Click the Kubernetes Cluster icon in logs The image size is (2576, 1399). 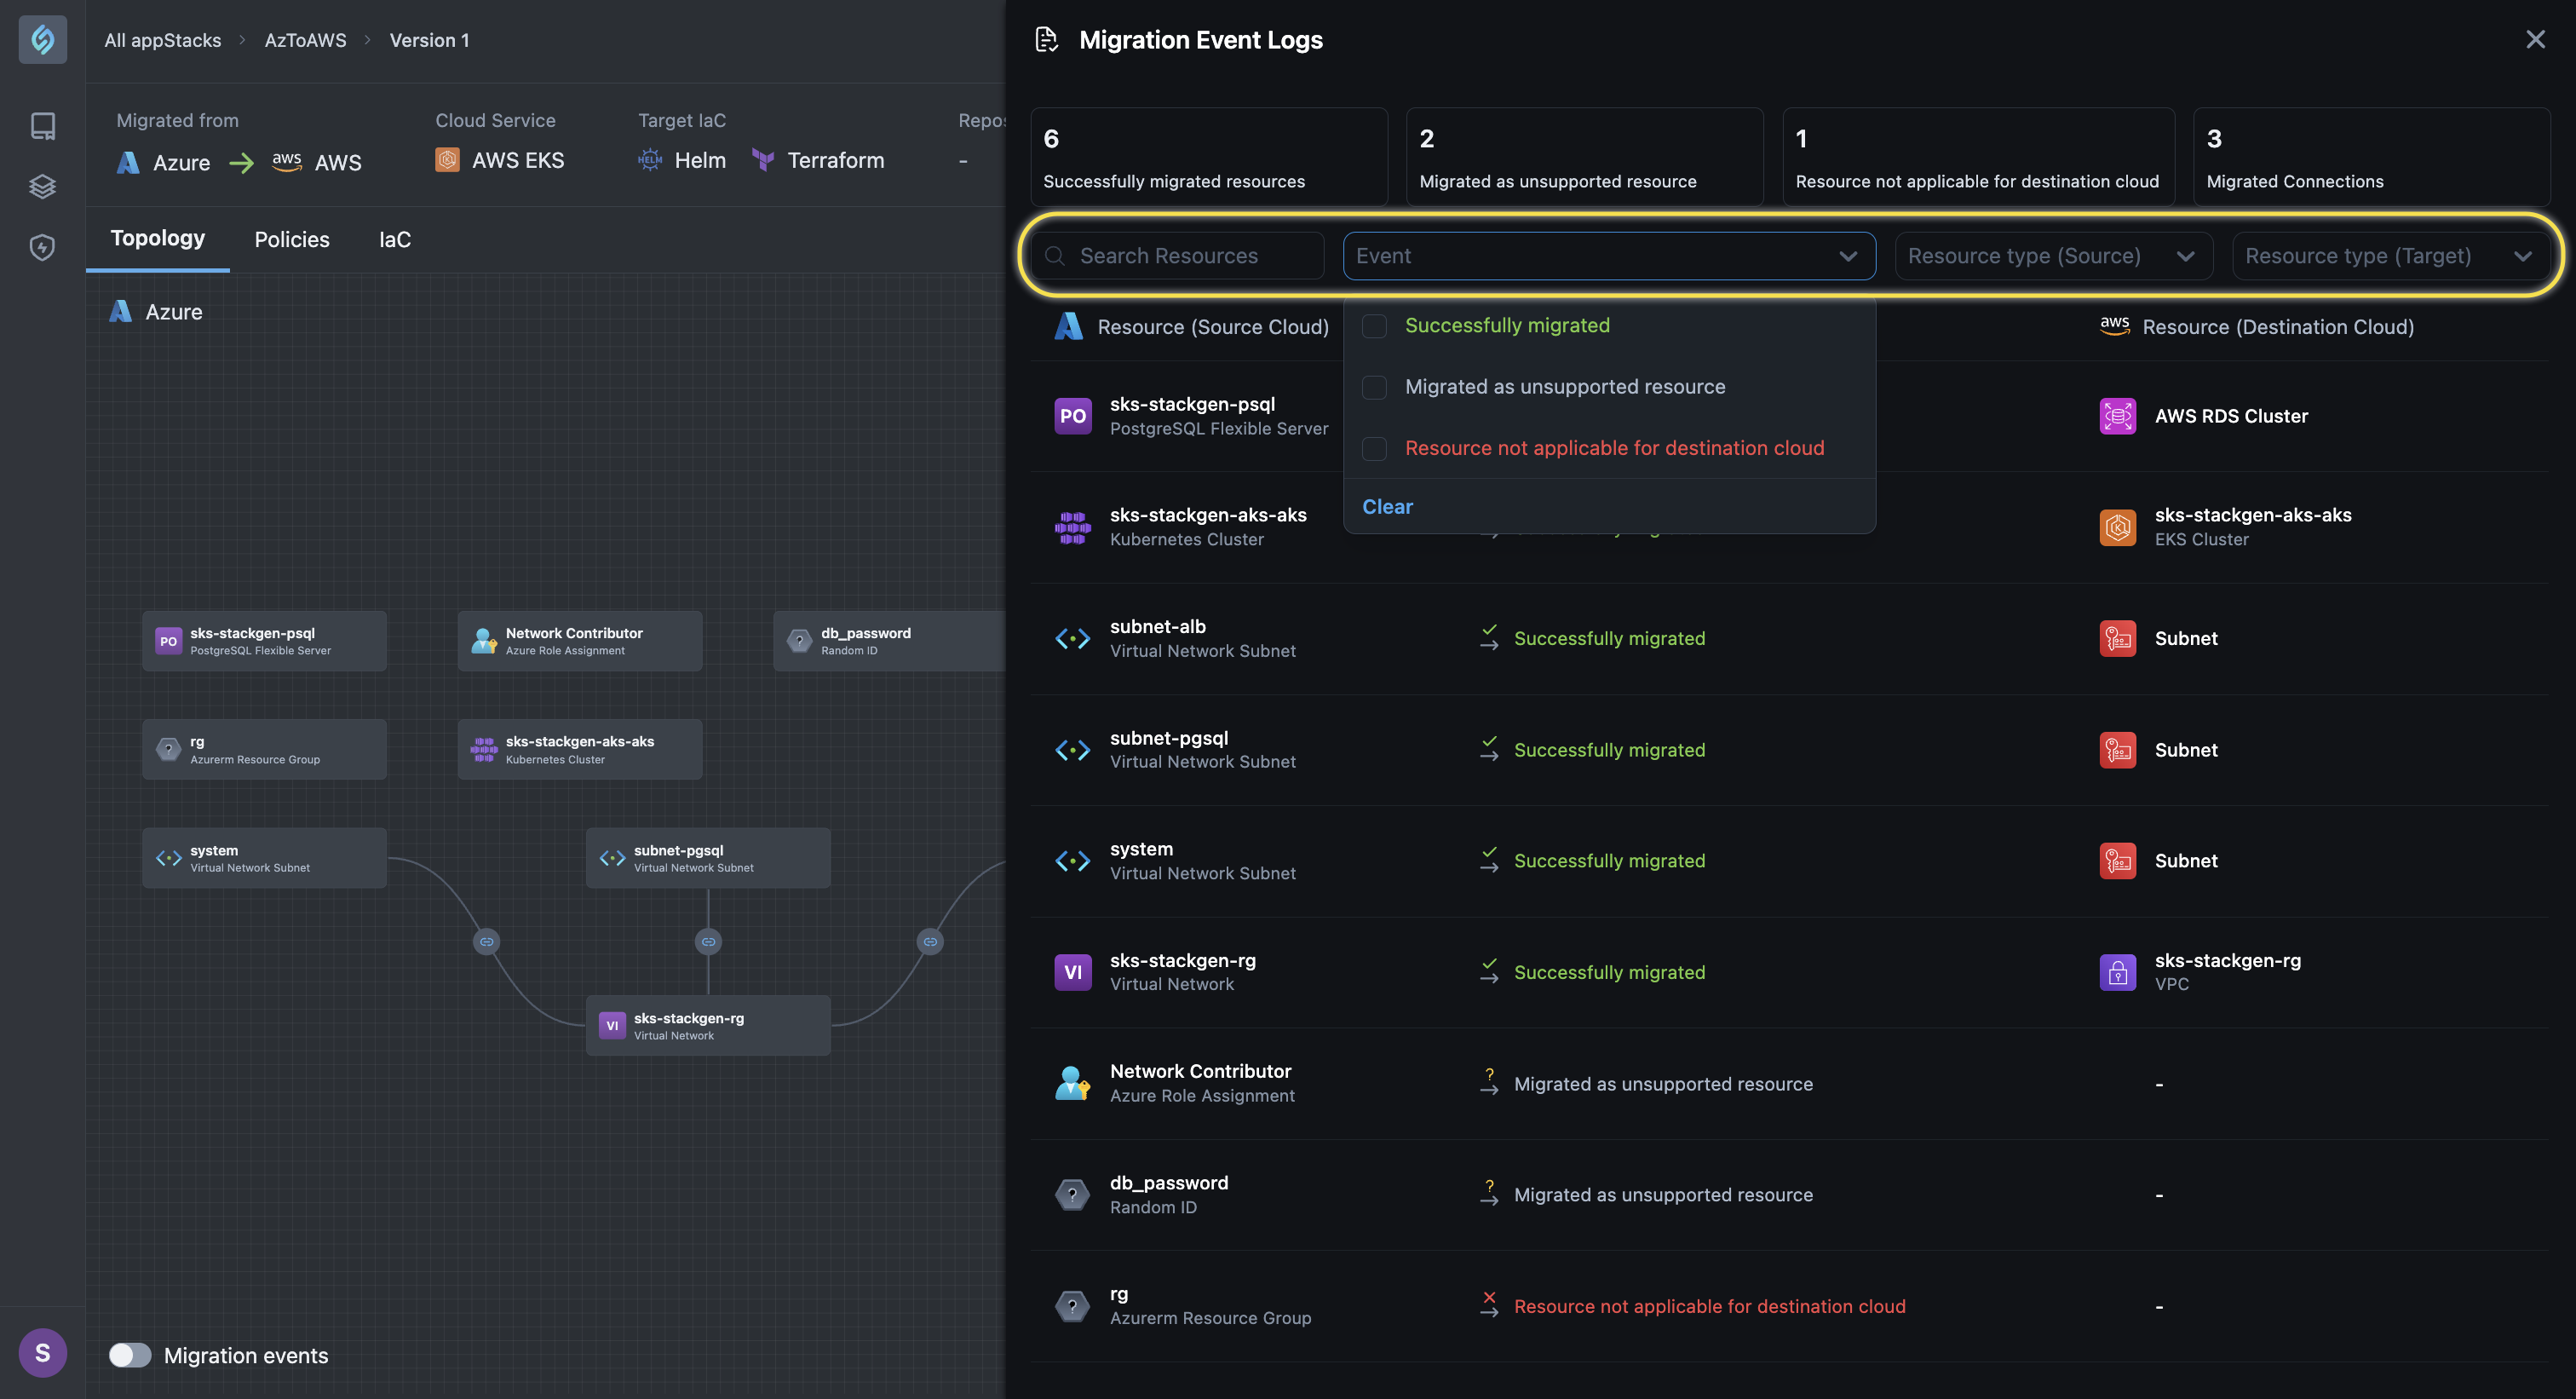tap(1072, 527)
